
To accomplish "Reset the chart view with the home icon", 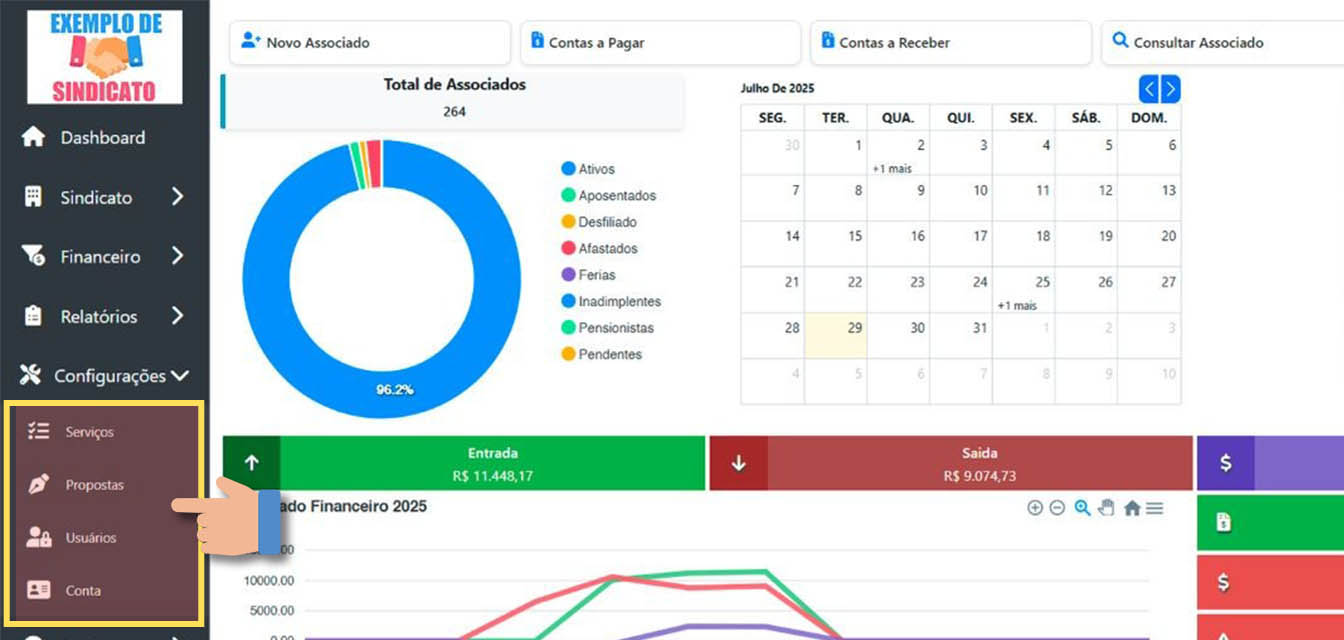I will tap(1130, 508).
